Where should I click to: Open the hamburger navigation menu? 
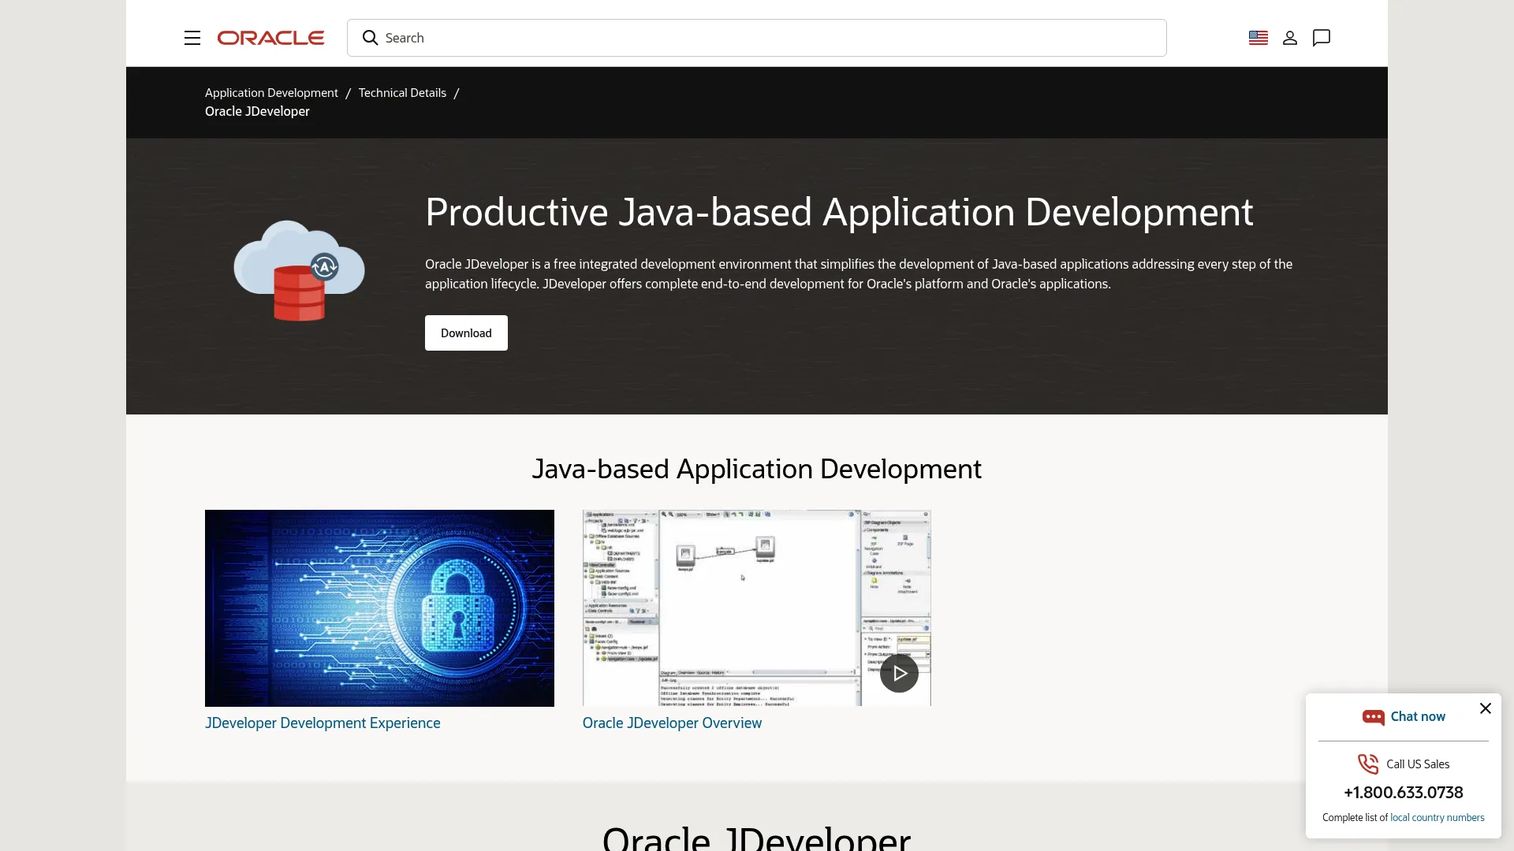pyautogui.click(x=192, y=38)
